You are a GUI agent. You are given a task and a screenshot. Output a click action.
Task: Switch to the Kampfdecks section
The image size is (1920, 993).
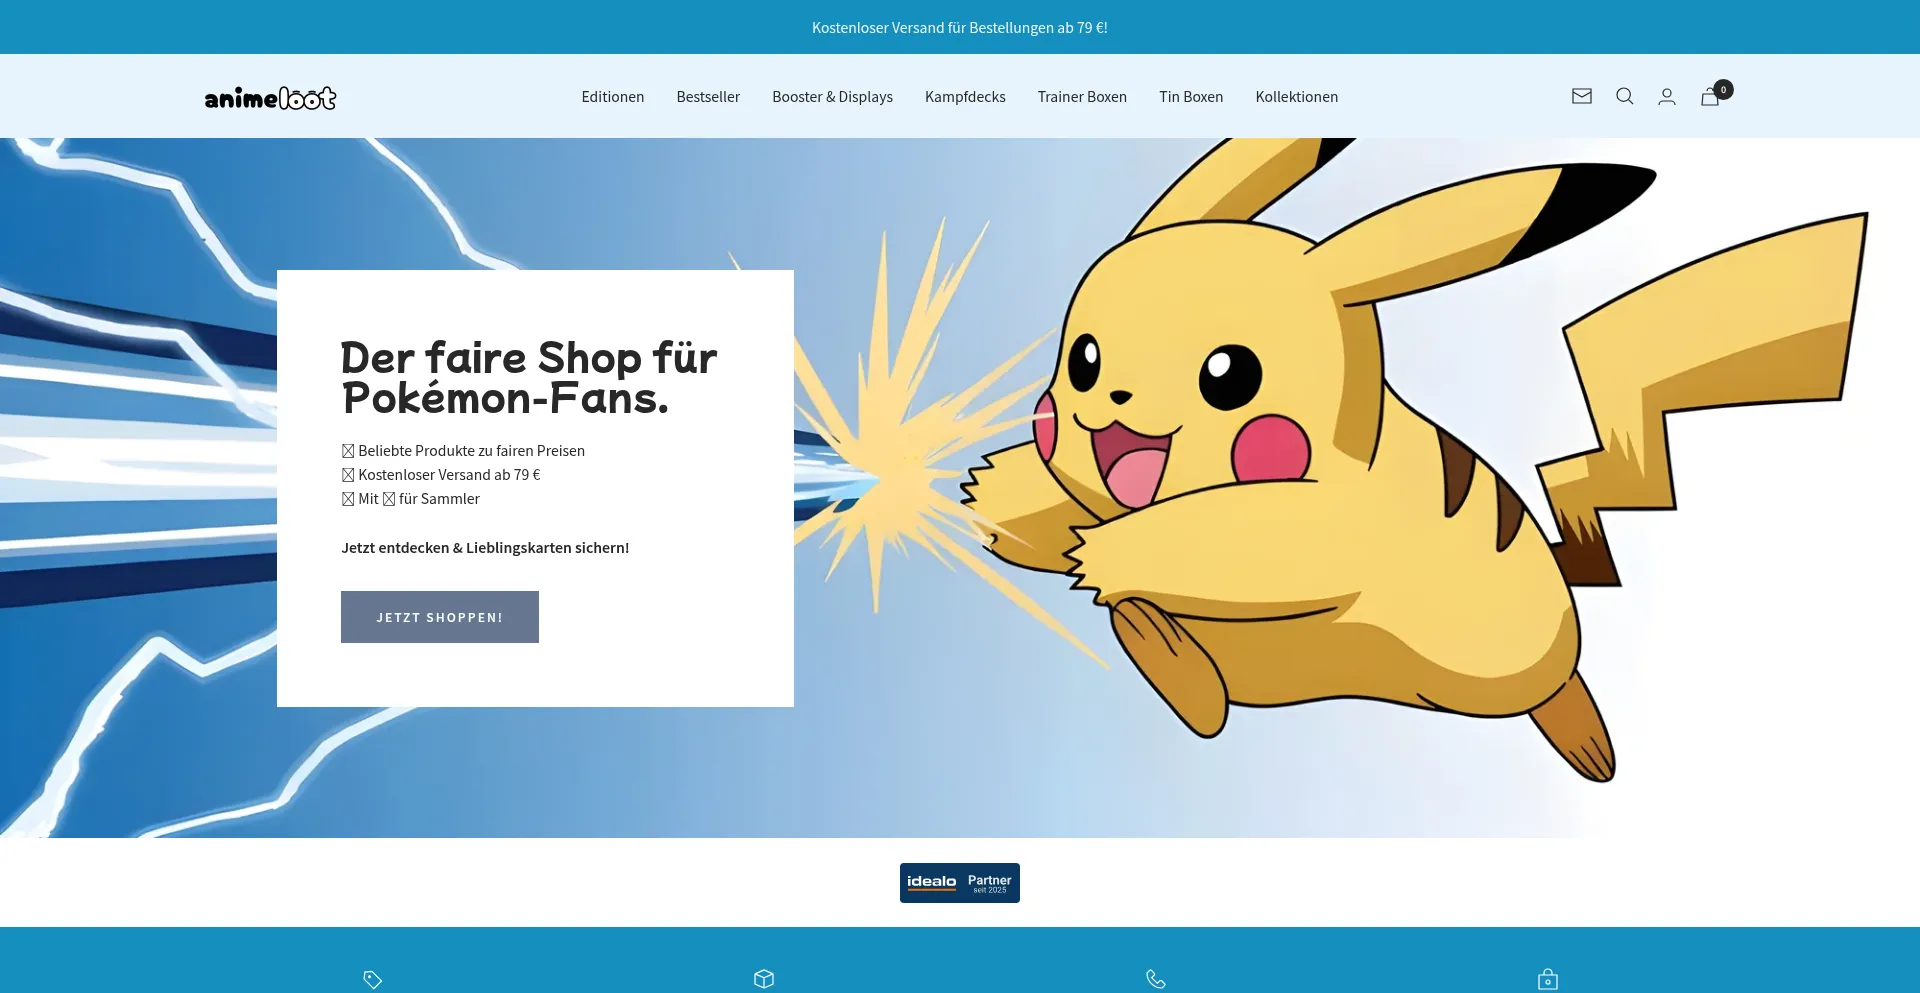[965, 96]
